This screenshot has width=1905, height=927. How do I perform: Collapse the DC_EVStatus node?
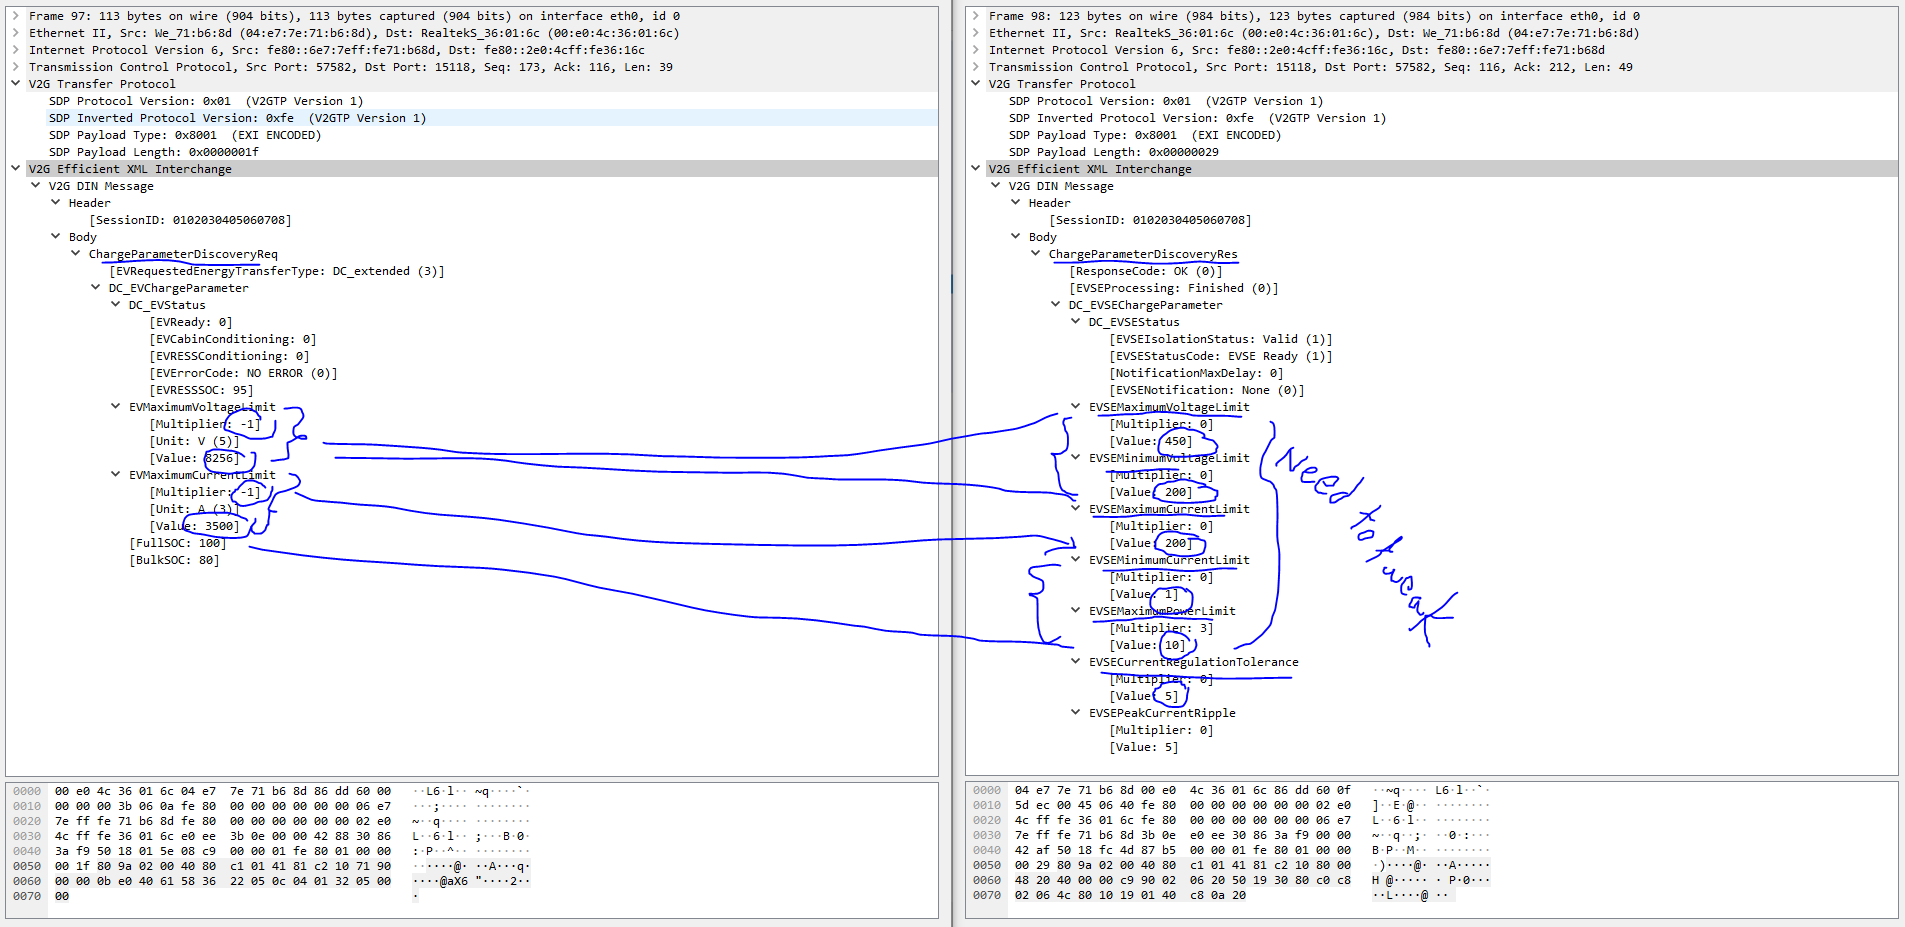click(x=116, y=305)
